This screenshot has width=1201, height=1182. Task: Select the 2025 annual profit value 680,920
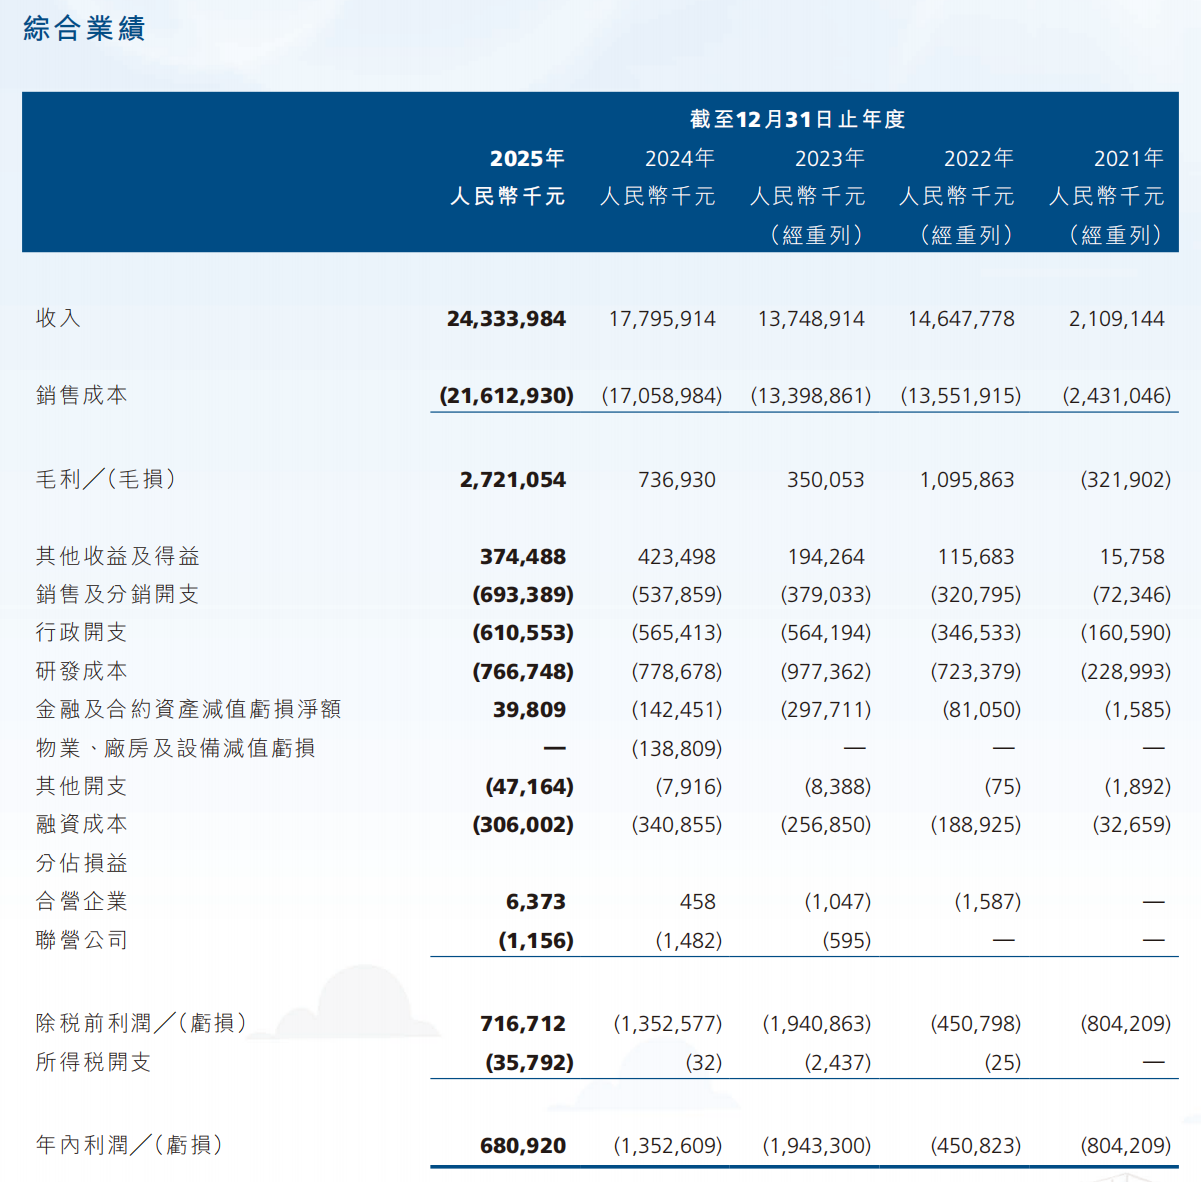pos(522,1146)
